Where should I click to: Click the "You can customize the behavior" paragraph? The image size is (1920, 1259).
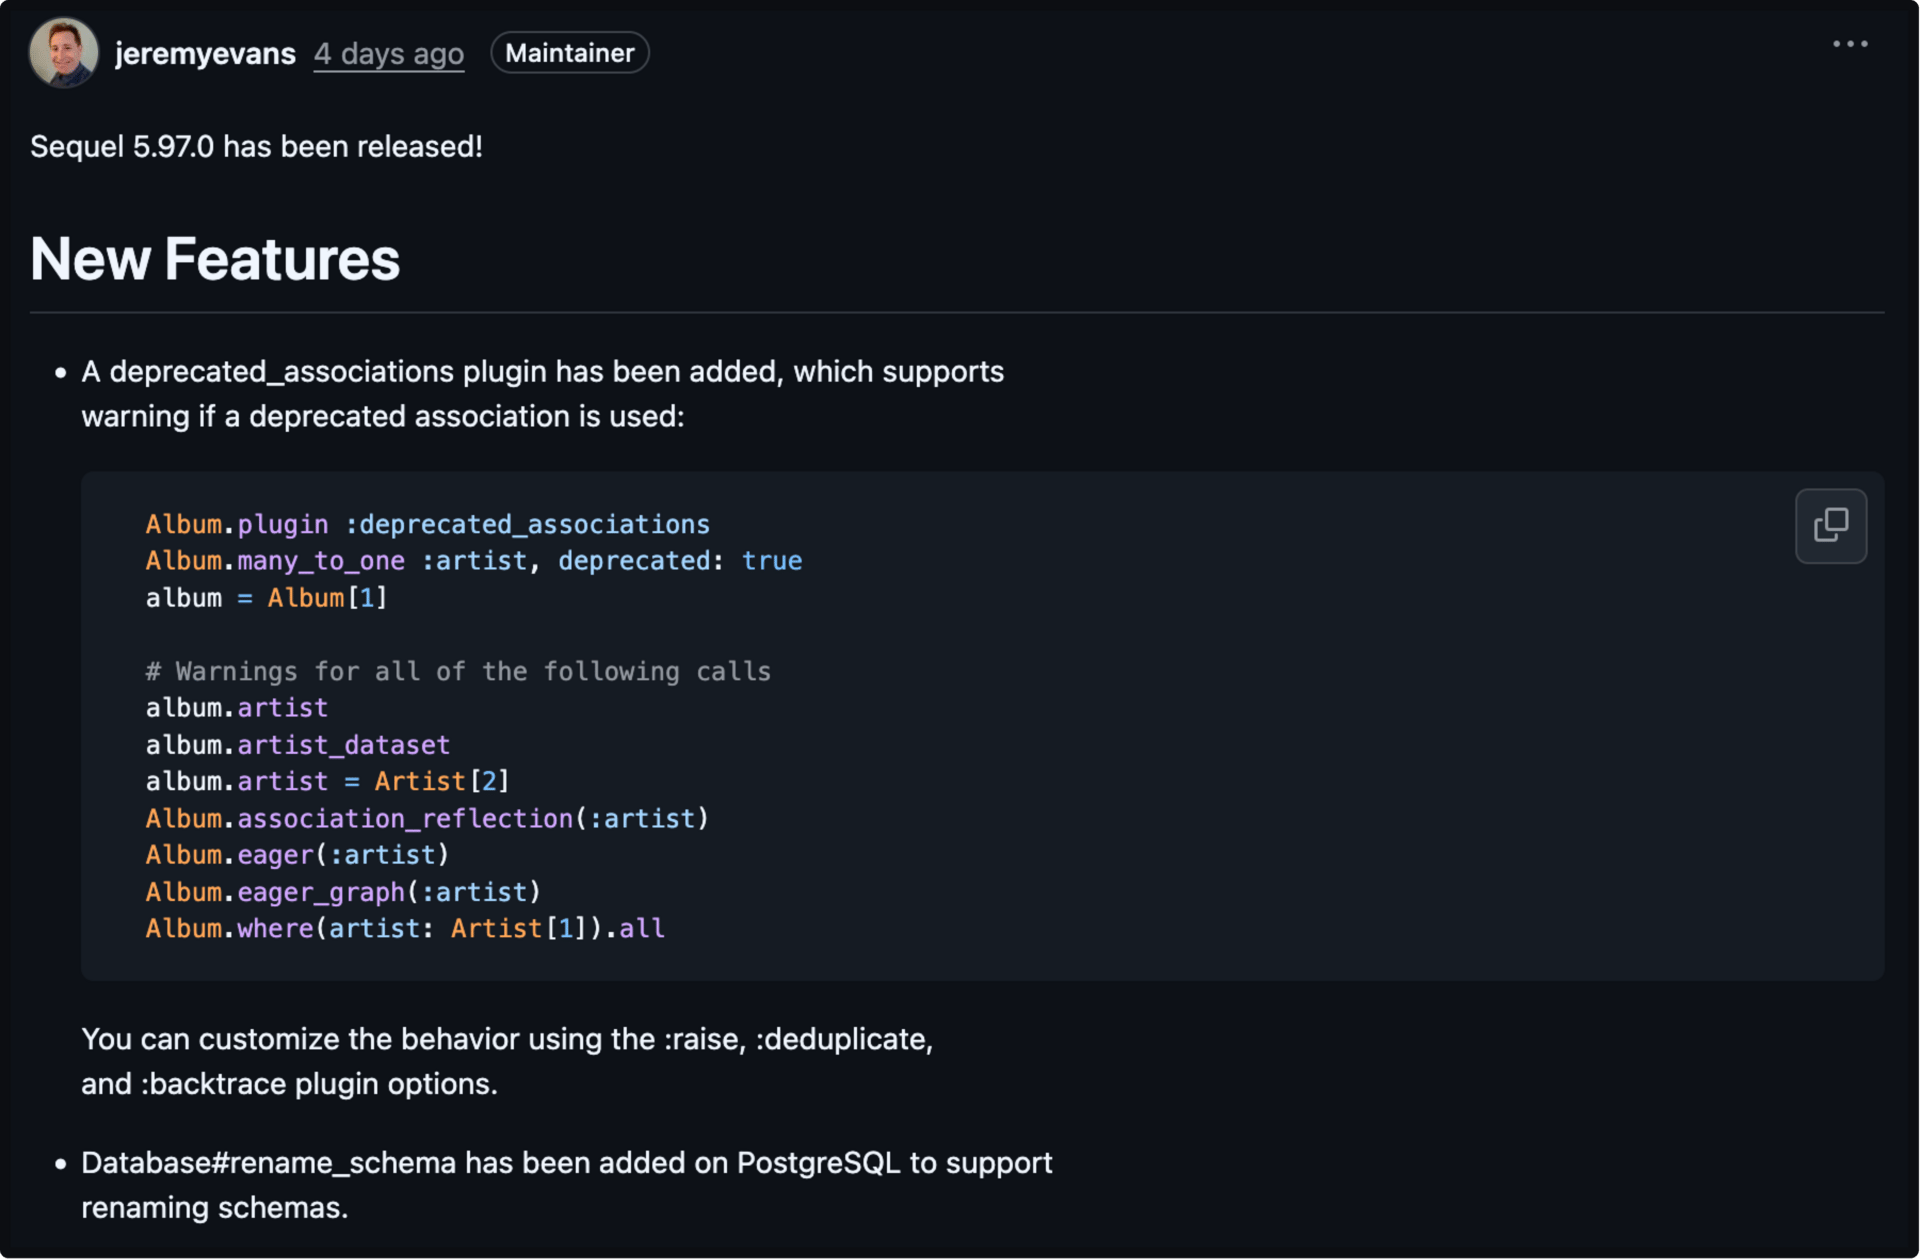click(x=506, y=1061)
